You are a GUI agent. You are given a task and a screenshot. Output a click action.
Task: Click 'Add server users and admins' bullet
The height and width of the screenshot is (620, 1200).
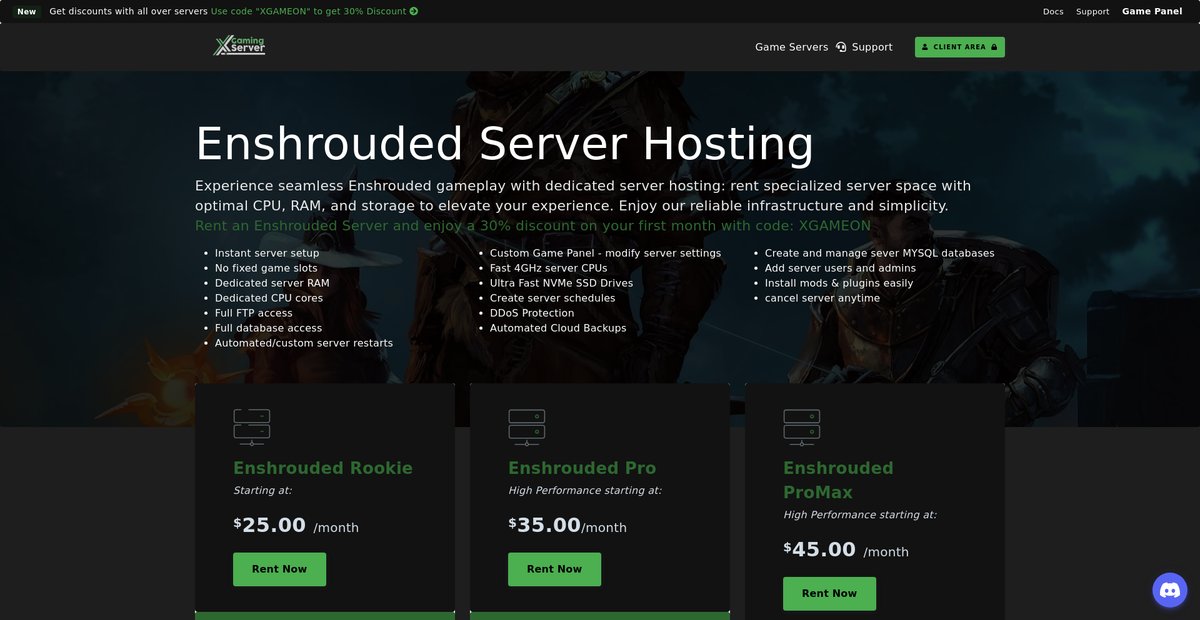pyautogui.click(x=840, y=268)
